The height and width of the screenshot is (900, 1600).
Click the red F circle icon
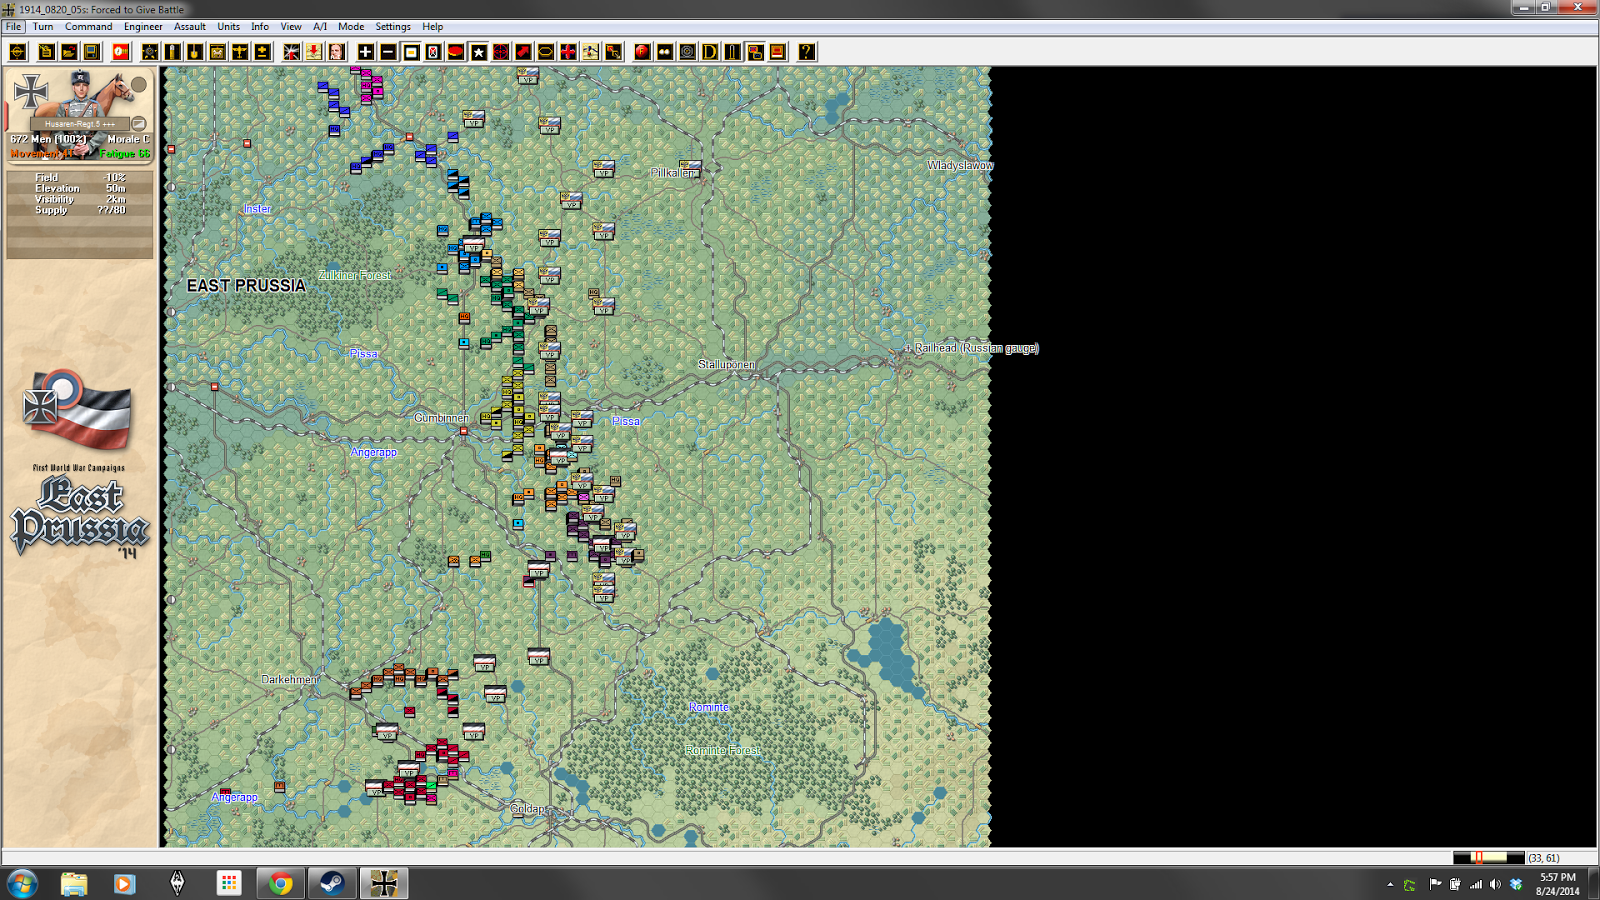[x=642, y=52]
